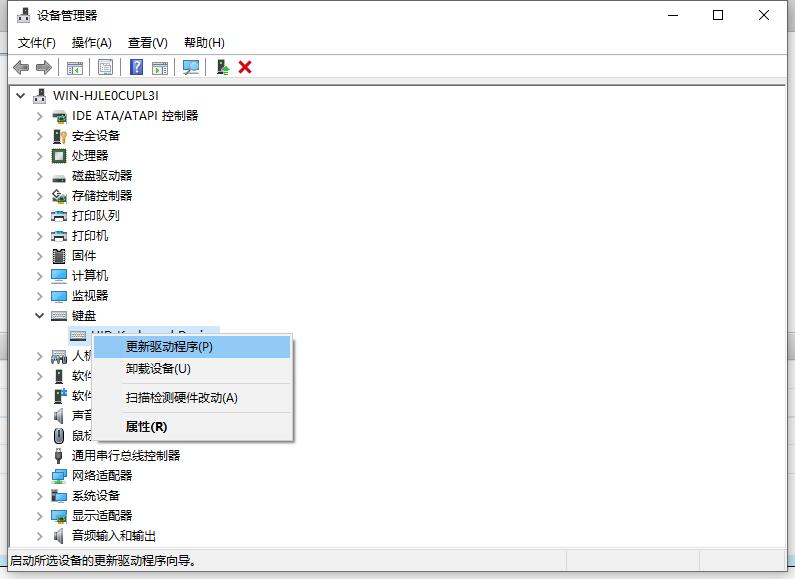Screen dimensions: 795x579
Task: Click show/hide console tree toolbar icon
Action: click(75, 67)
